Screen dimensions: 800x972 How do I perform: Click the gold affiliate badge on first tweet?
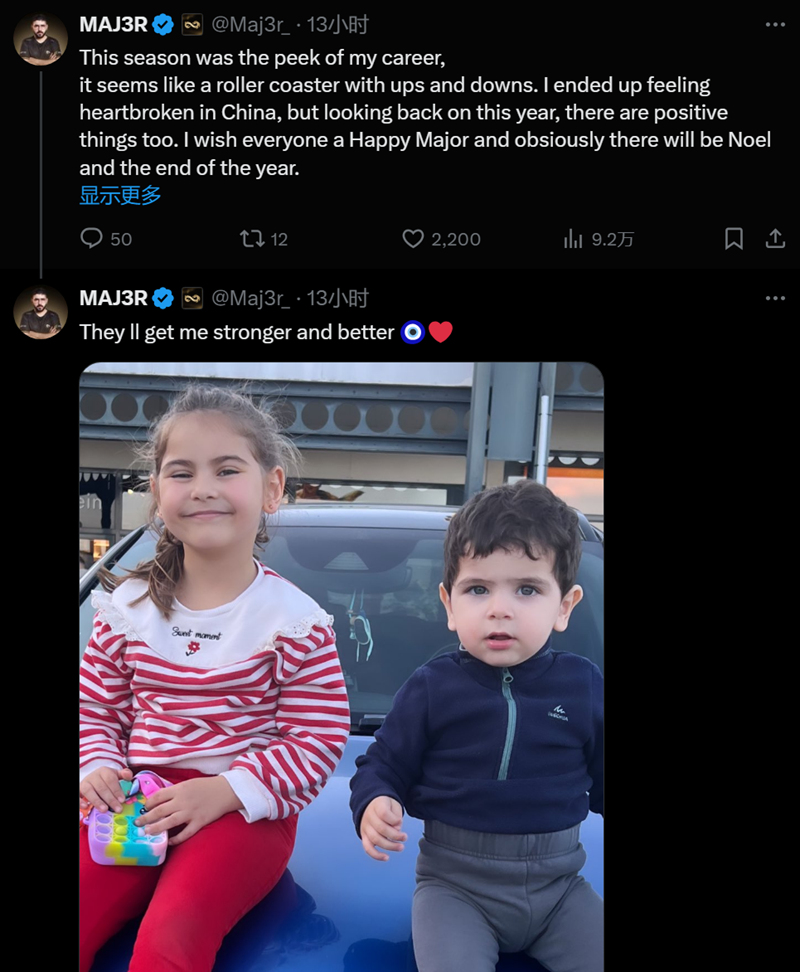point(192,24)
